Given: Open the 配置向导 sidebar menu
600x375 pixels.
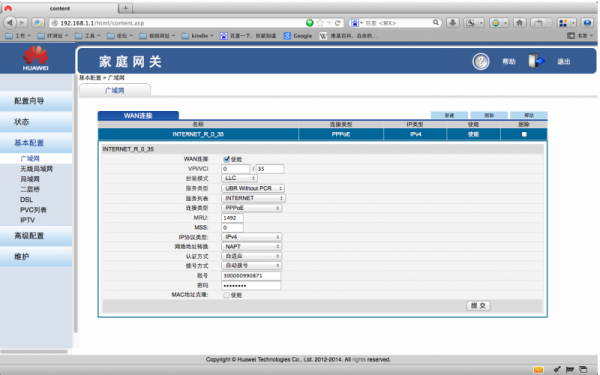Looking at the screenshot, I should click(36, 101).
